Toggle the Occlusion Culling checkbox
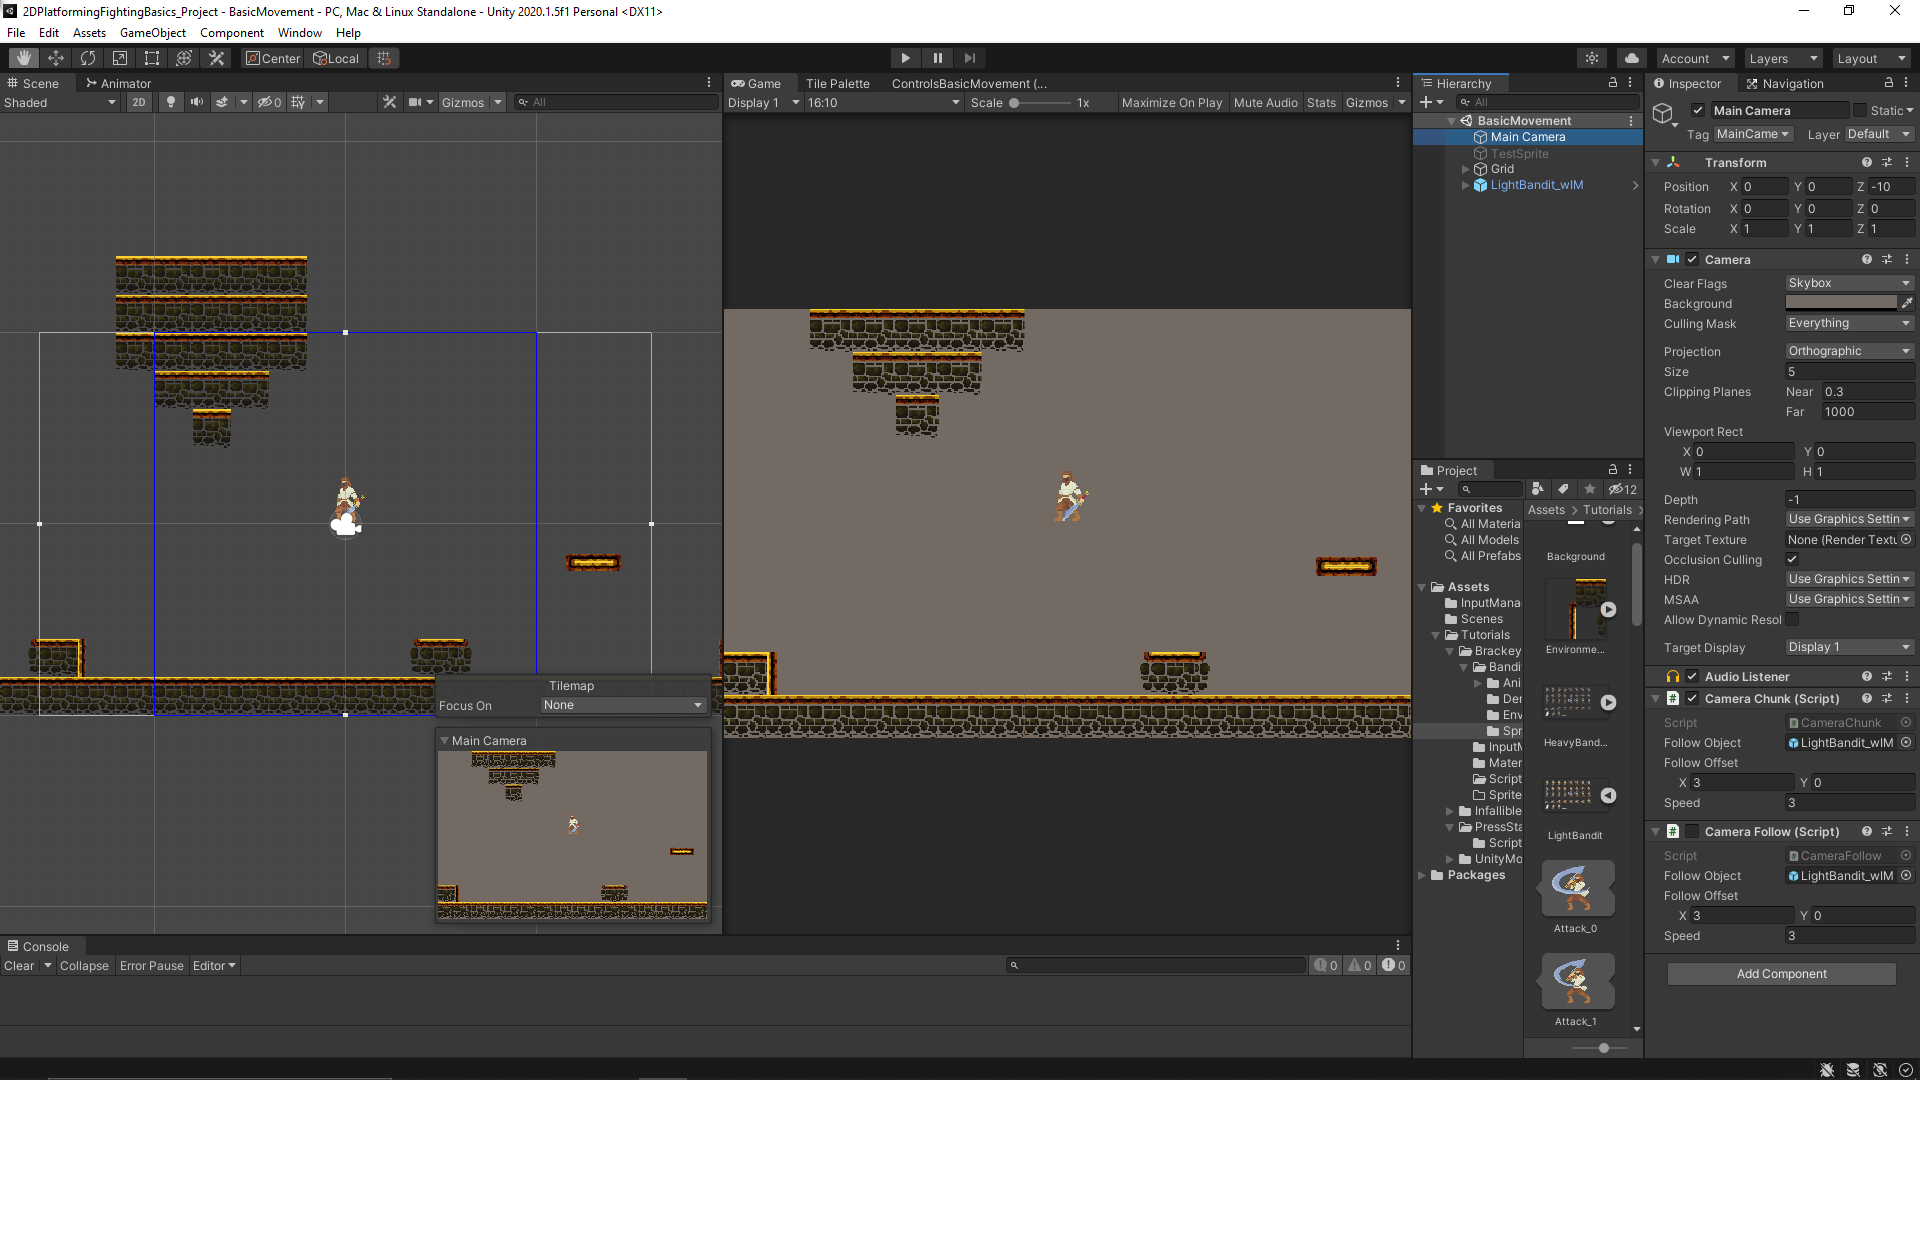Image resolution: width=1920 pixels, height=1256 pixels. coord(1792,559)
